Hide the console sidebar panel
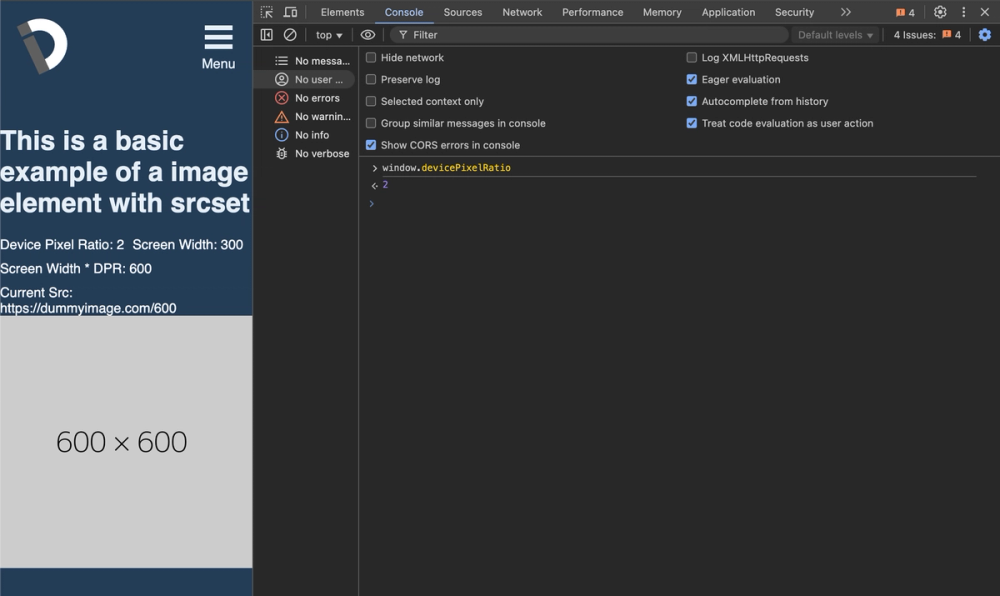This screenshot has height=596, width=1000. pyautogui.click(x=267, y=35)
